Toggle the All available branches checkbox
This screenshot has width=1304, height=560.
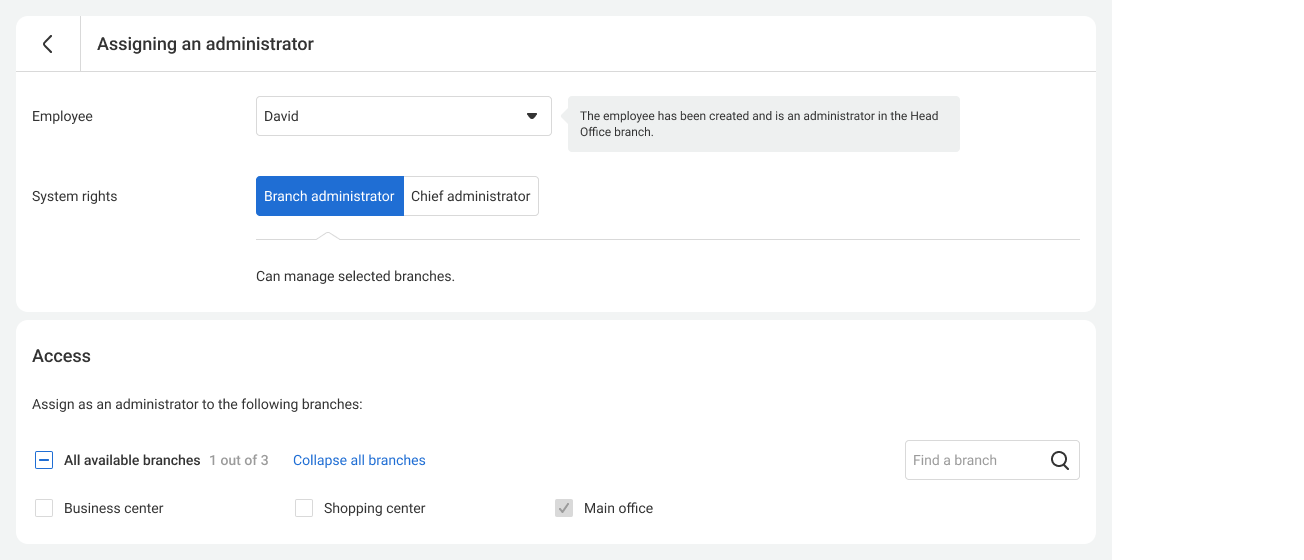(x=44, y=460)
